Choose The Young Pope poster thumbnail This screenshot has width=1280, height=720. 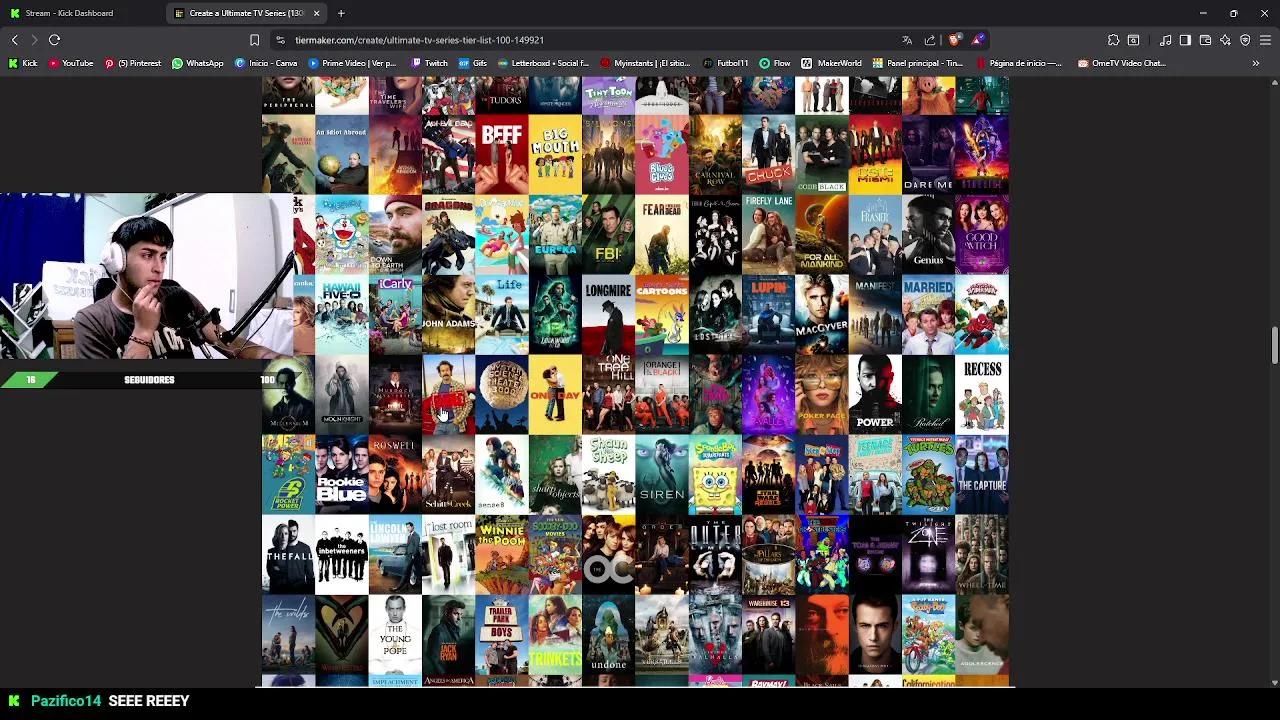395,635
